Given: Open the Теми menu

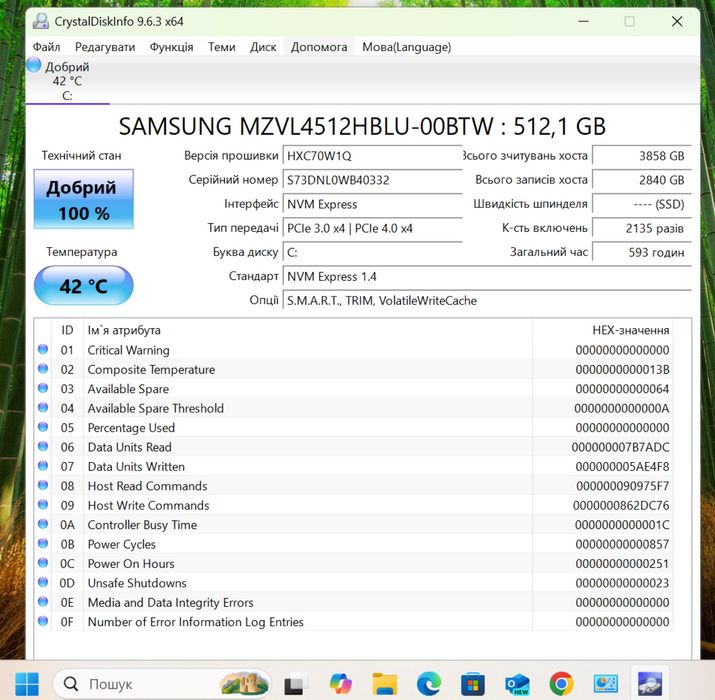Looking at the screenshot, I should [222, 47].
